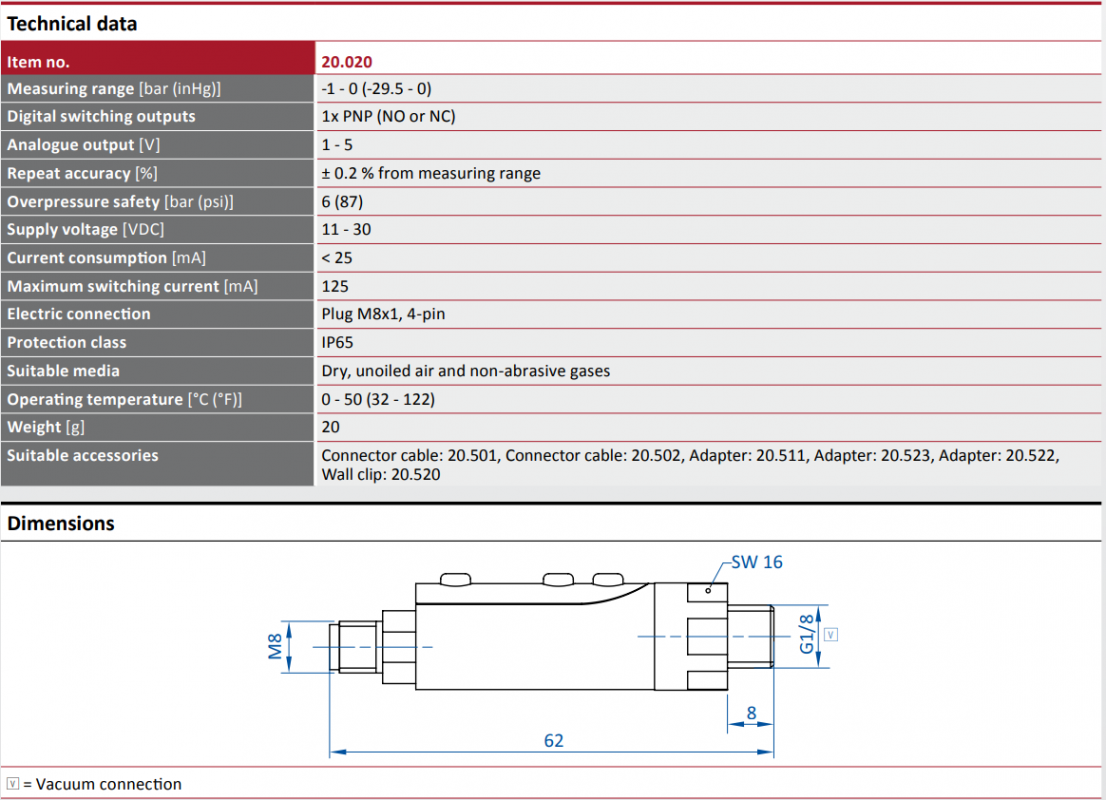This screenshot has height=800, width=1106.
Task: Click the '= Vacuum connection' legend text
Action: [102, 784]
